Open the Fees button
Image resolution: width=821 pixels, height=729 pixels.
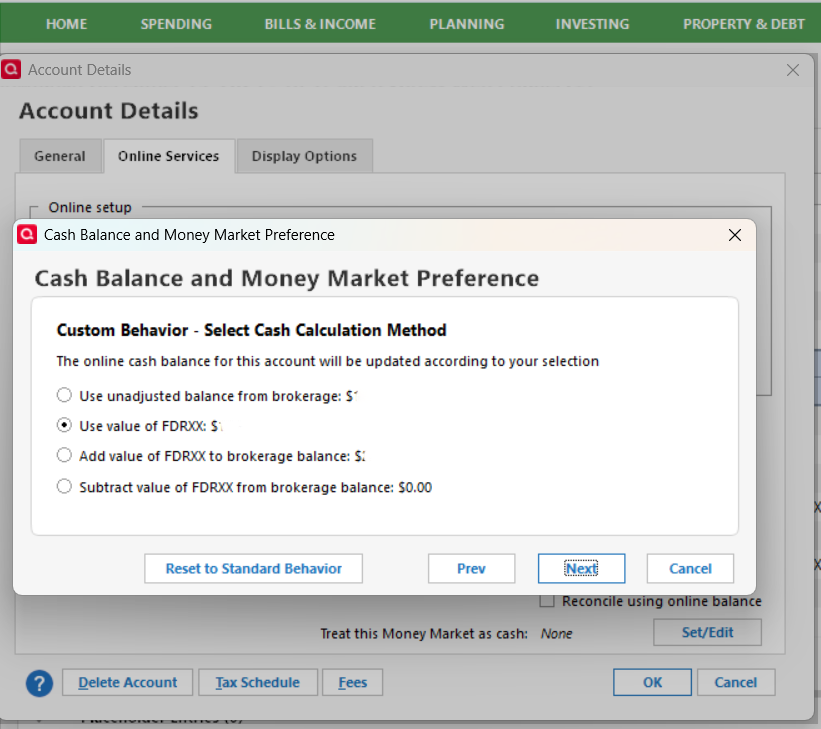pos(352,682)
